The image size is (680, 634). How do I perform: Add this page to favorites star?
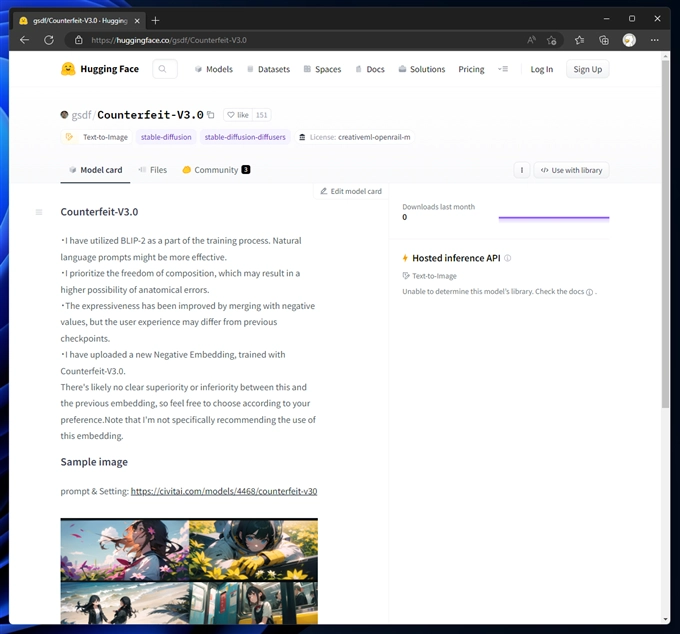[552, 40]
